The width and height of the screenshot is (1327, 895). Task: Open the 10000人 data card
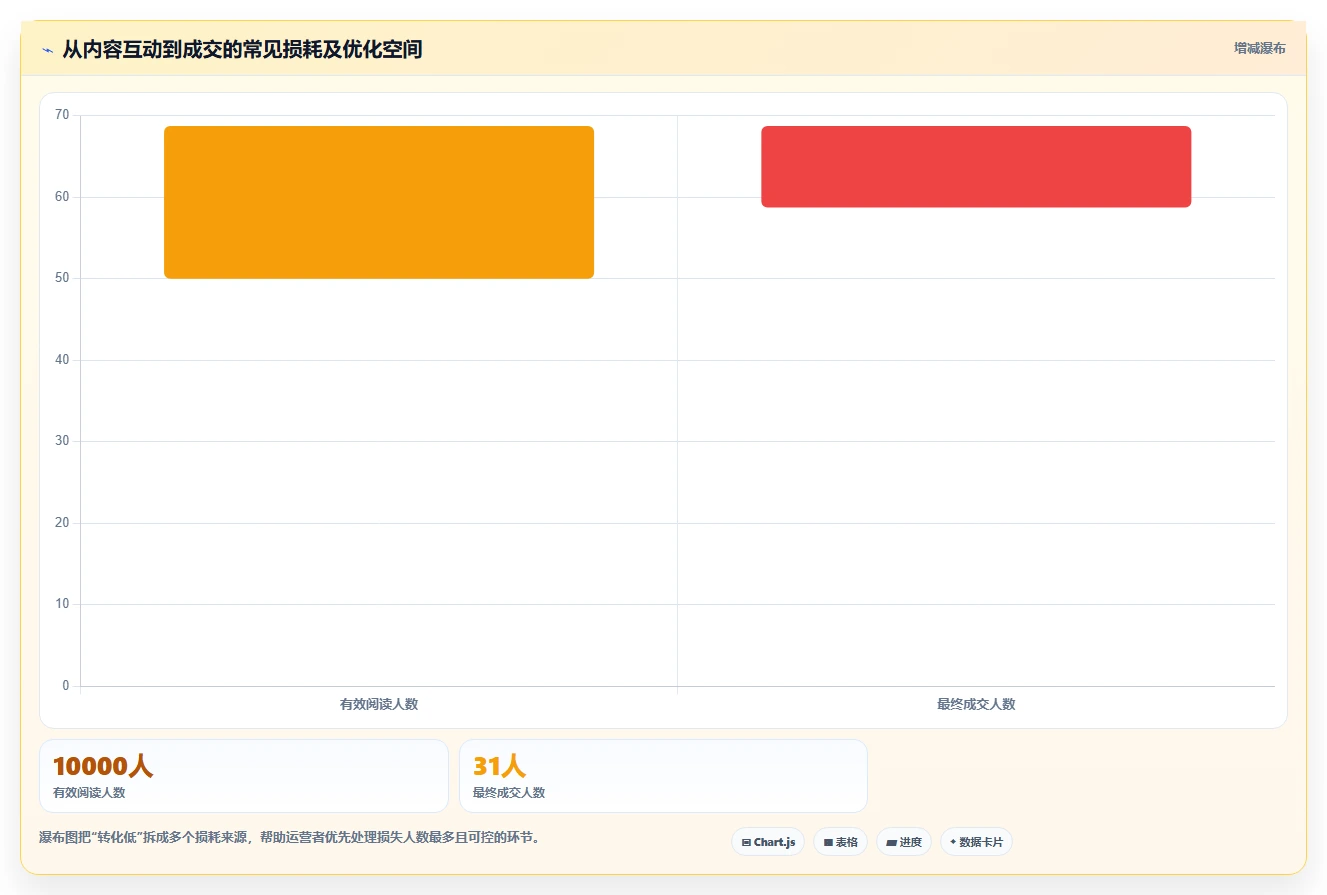click(244, 776)
